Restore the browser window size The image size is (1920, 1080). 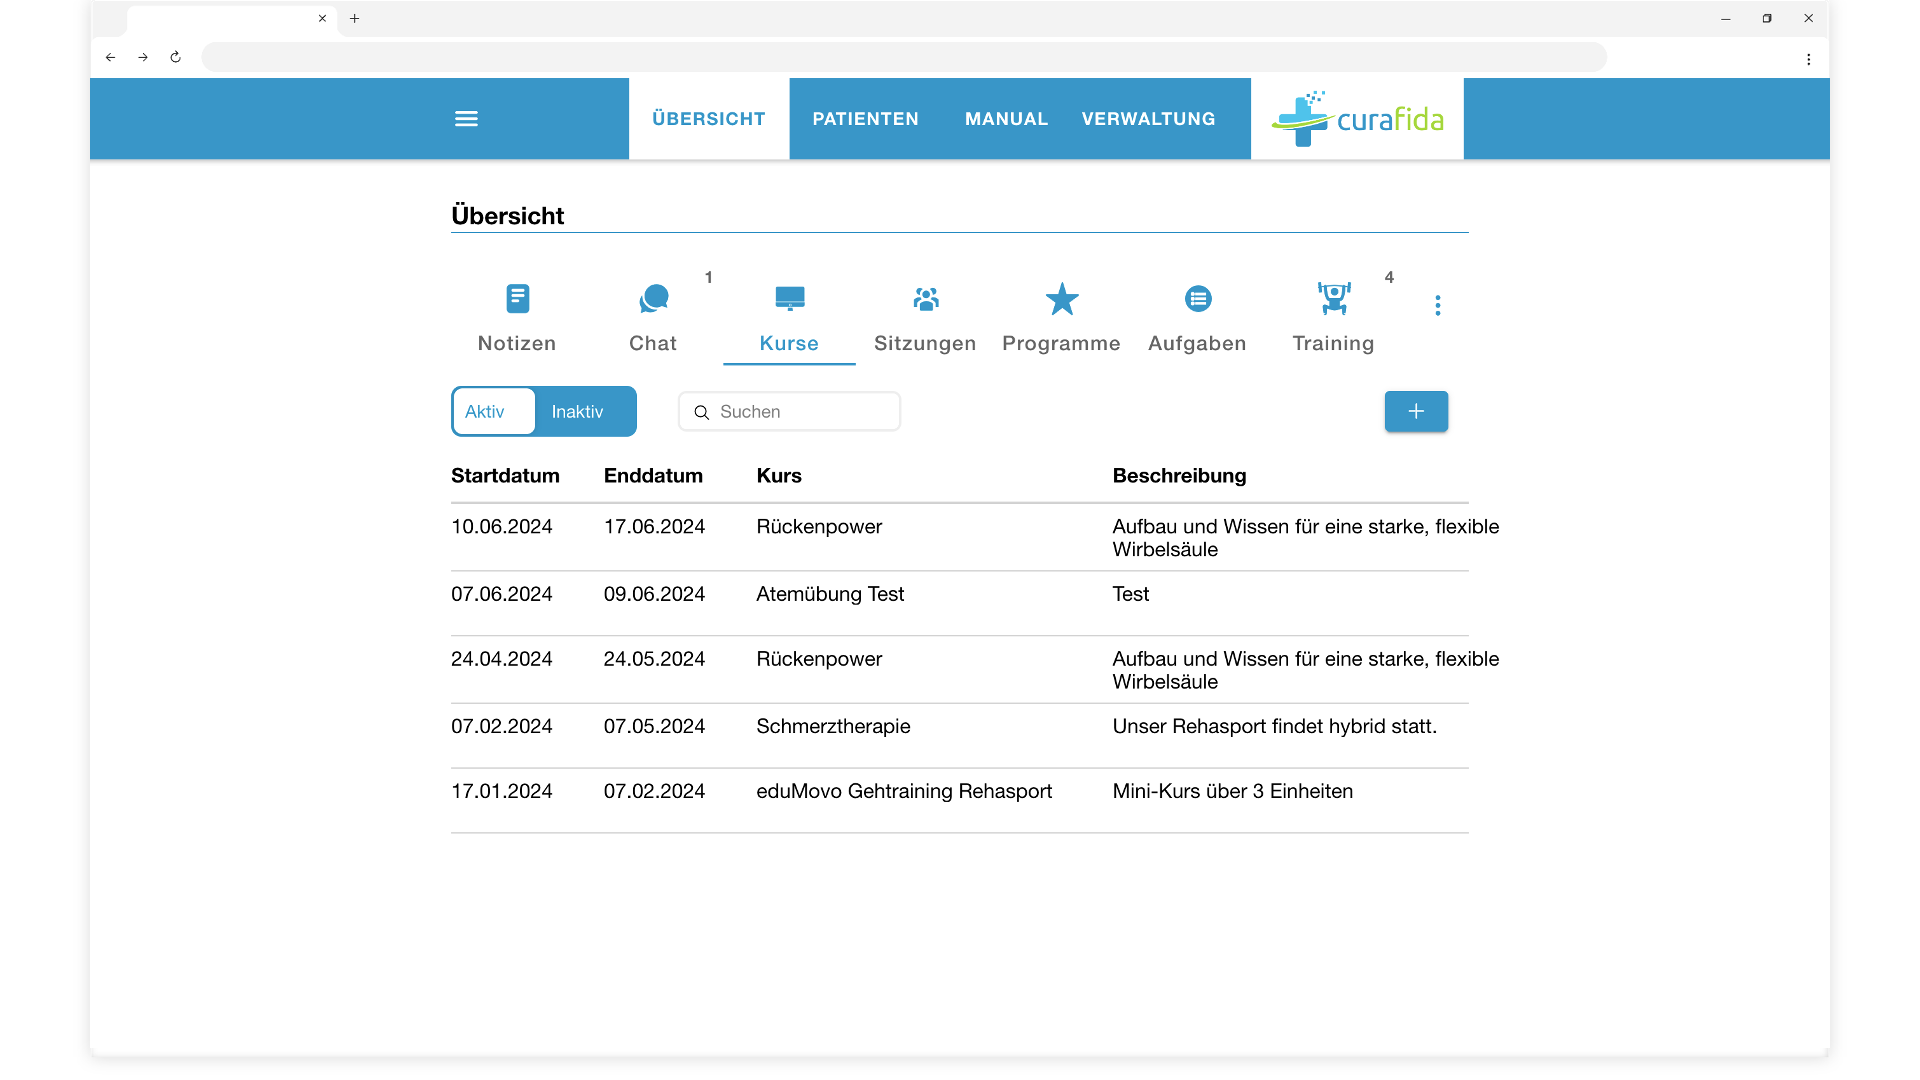coord(1767,18)
